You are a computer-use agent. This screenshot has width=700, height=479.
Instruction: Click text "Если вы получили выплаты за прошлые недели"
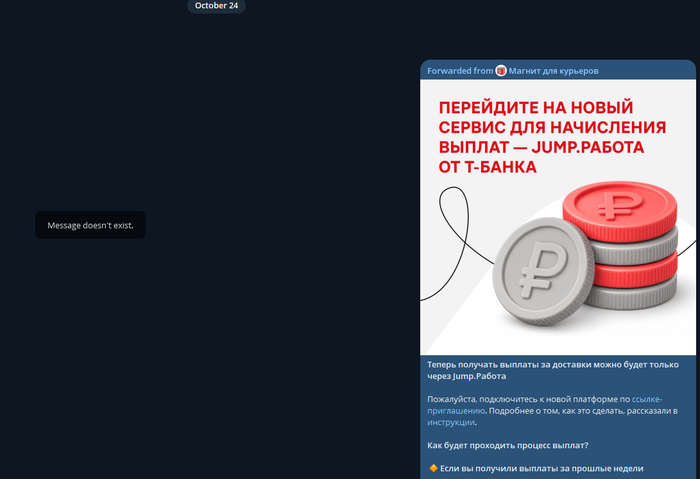[x=542, y=468]
